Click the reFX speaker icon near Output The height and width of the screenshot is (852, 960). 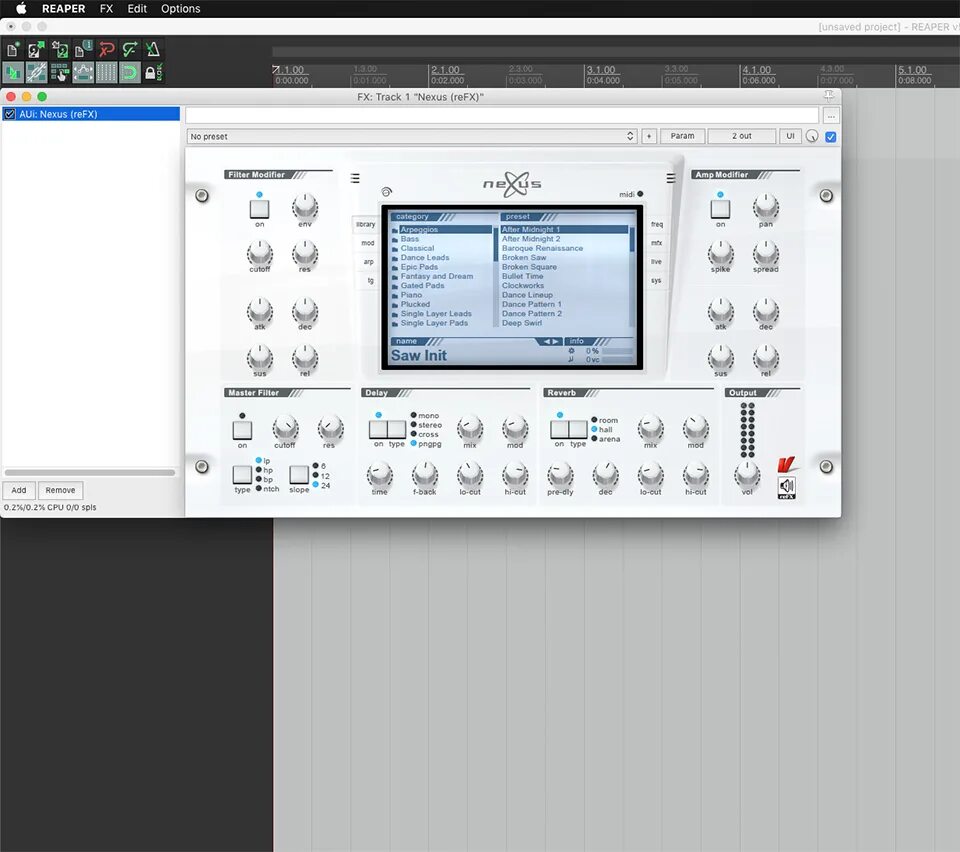787,487
